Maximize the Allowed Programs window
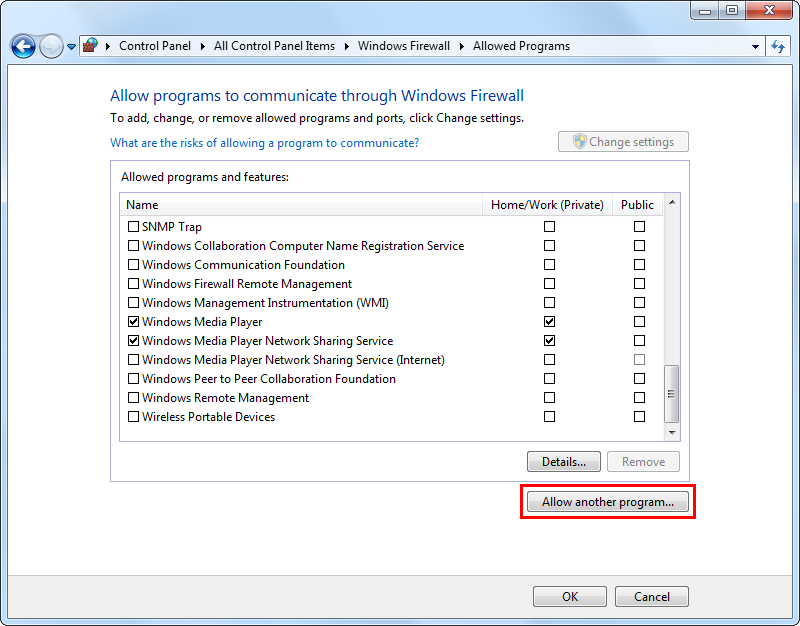This screenshot has width=800, height=626. (732, 10)
